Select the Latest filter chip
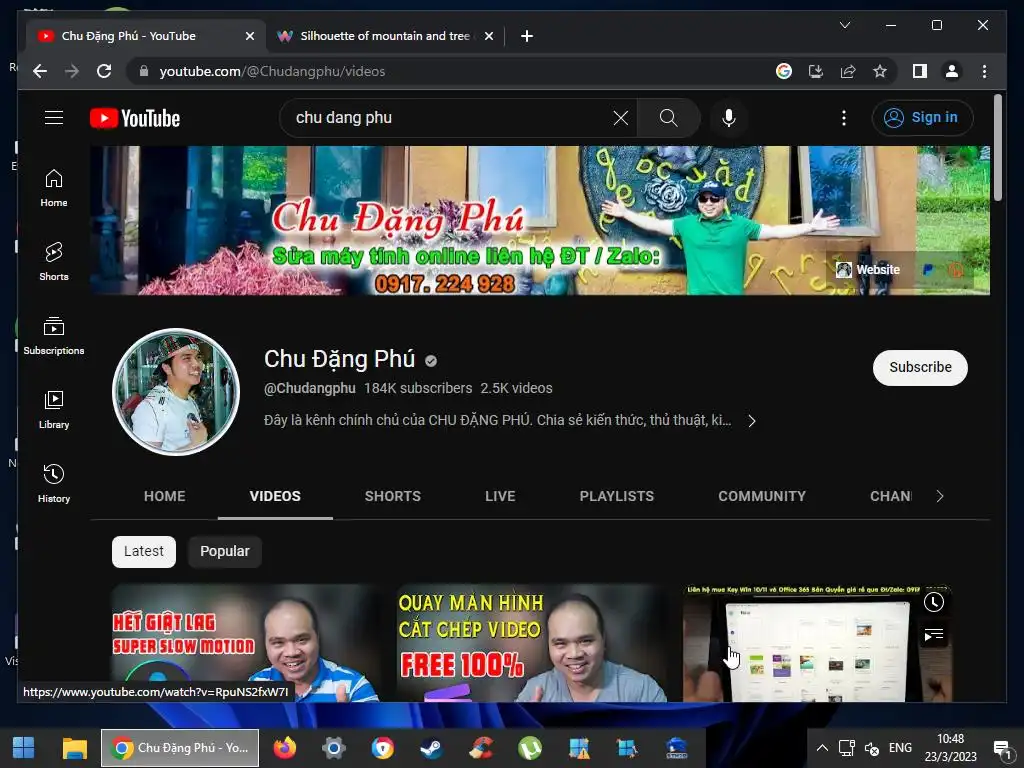The height and width of the screenshot is (768, 1024). coord(144,551)
